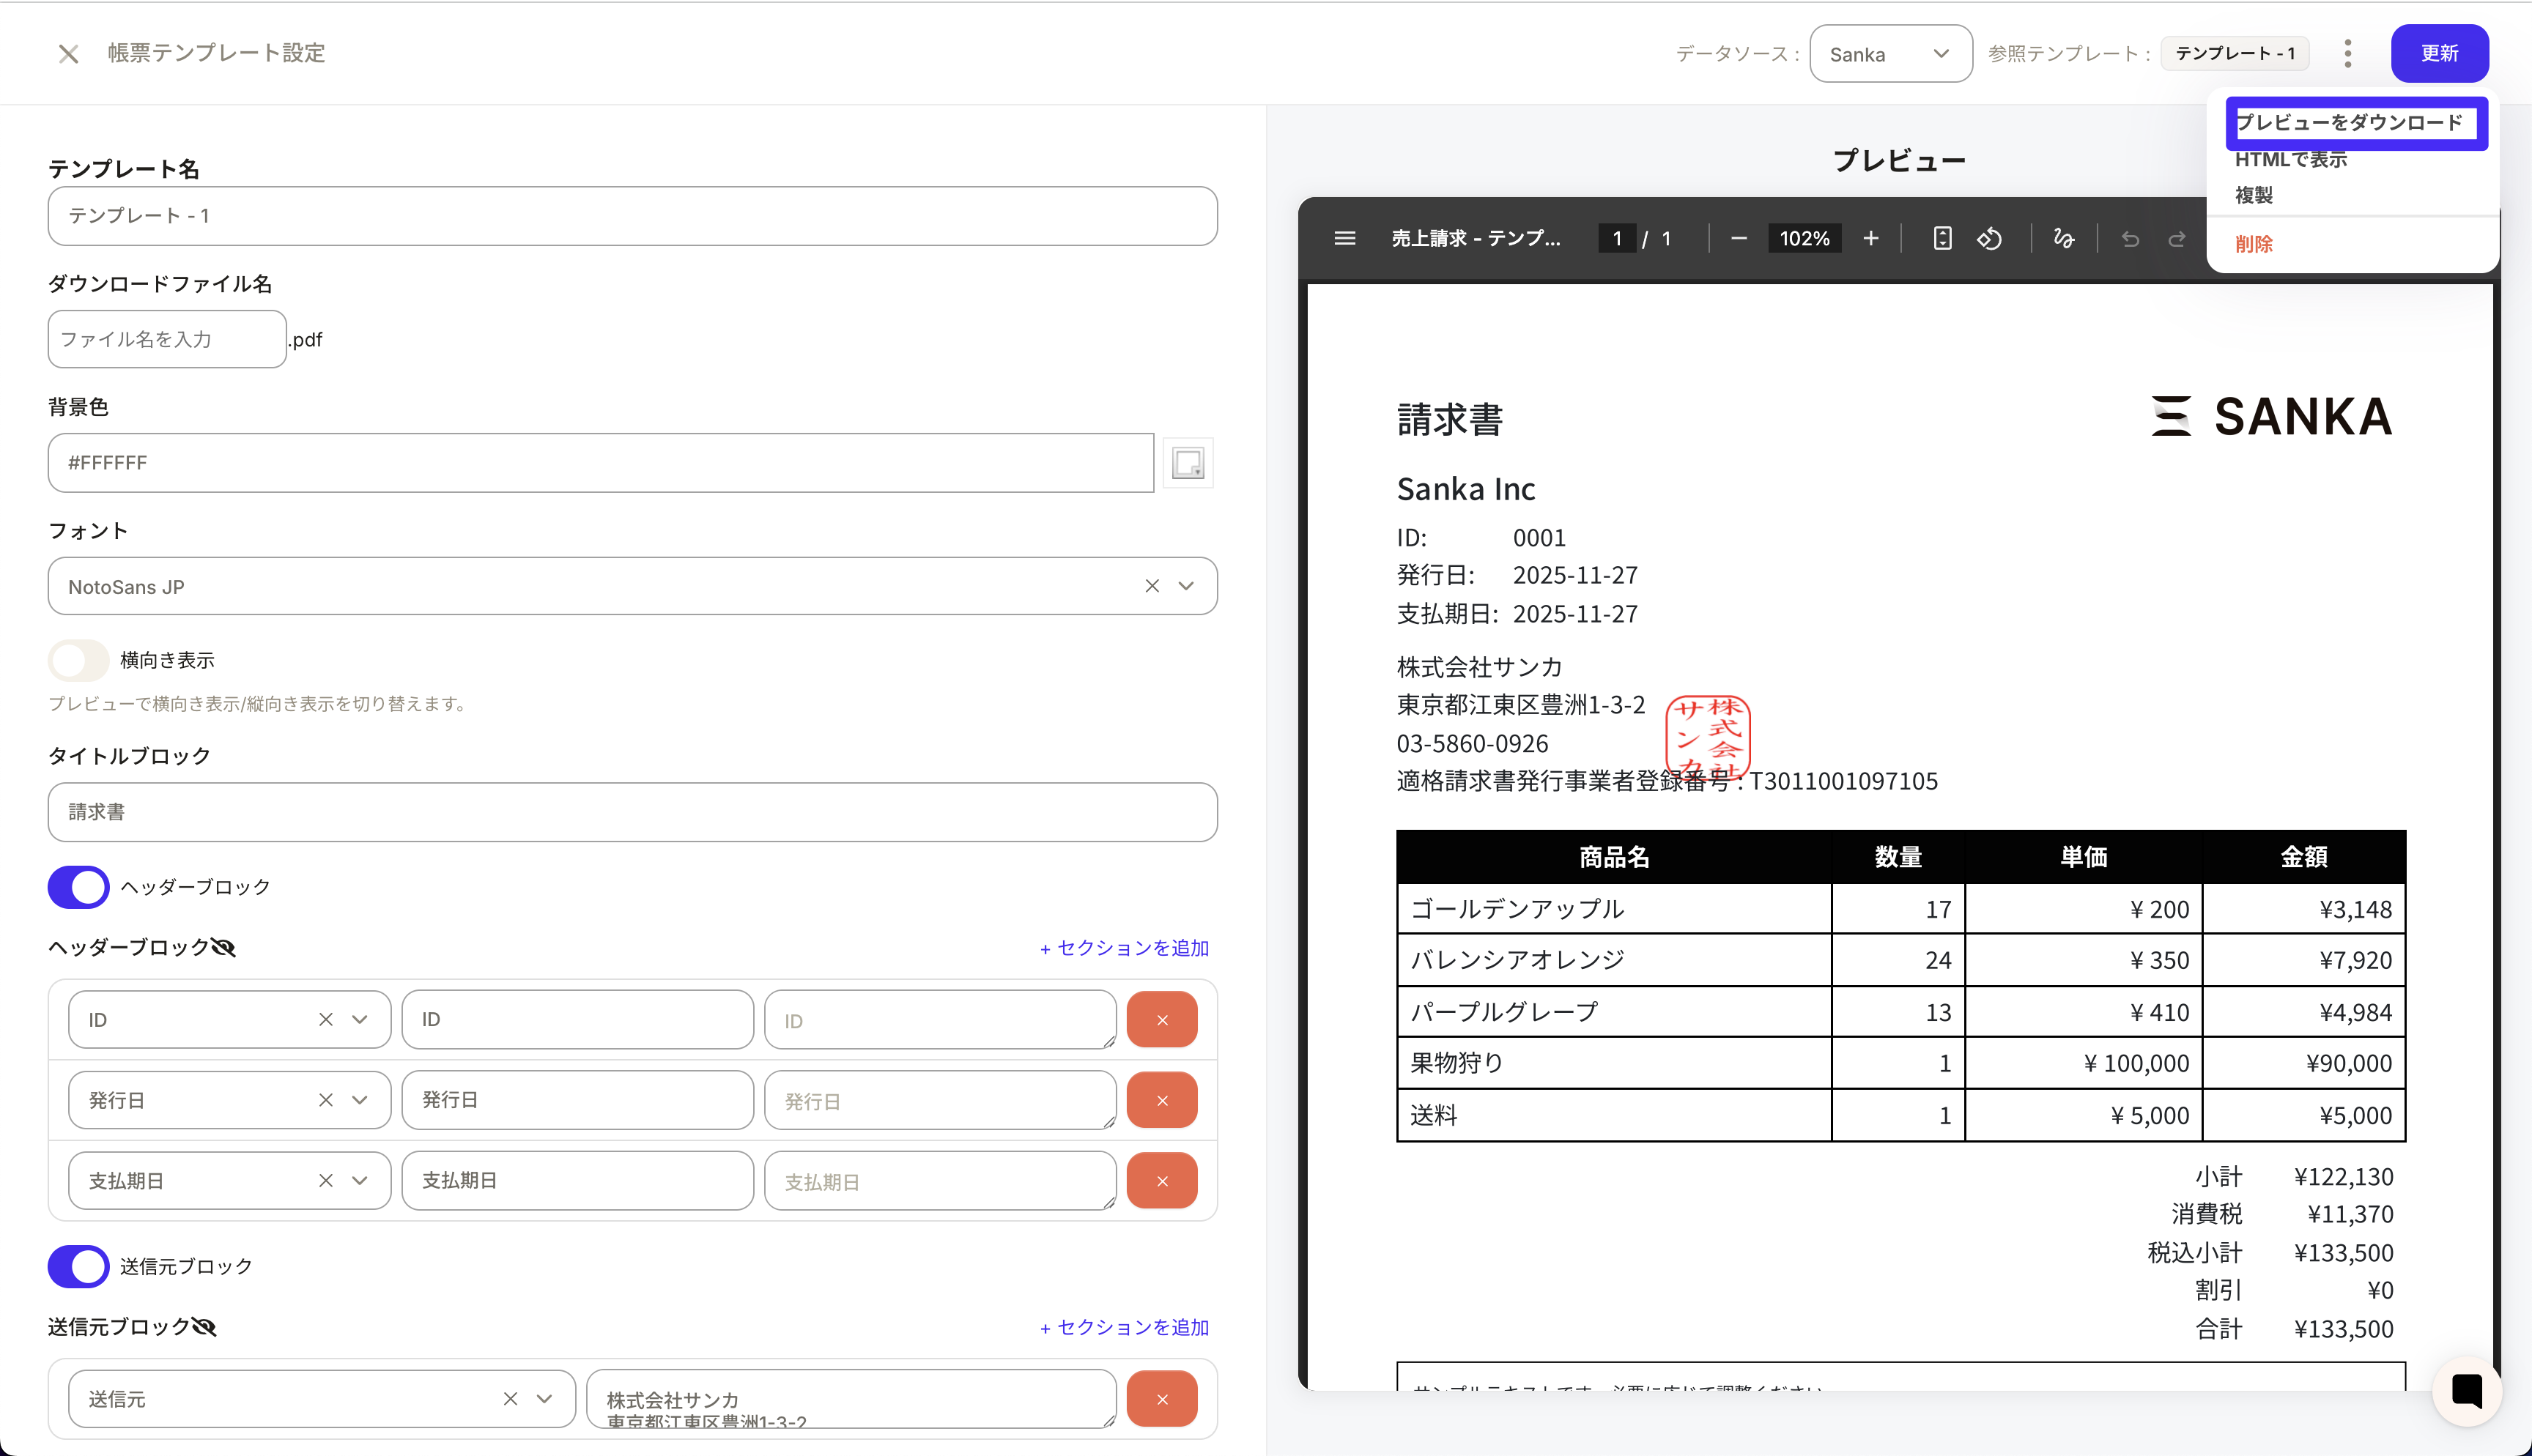
Task: Open the chat widget bubble
Action: (2467, 1390)
